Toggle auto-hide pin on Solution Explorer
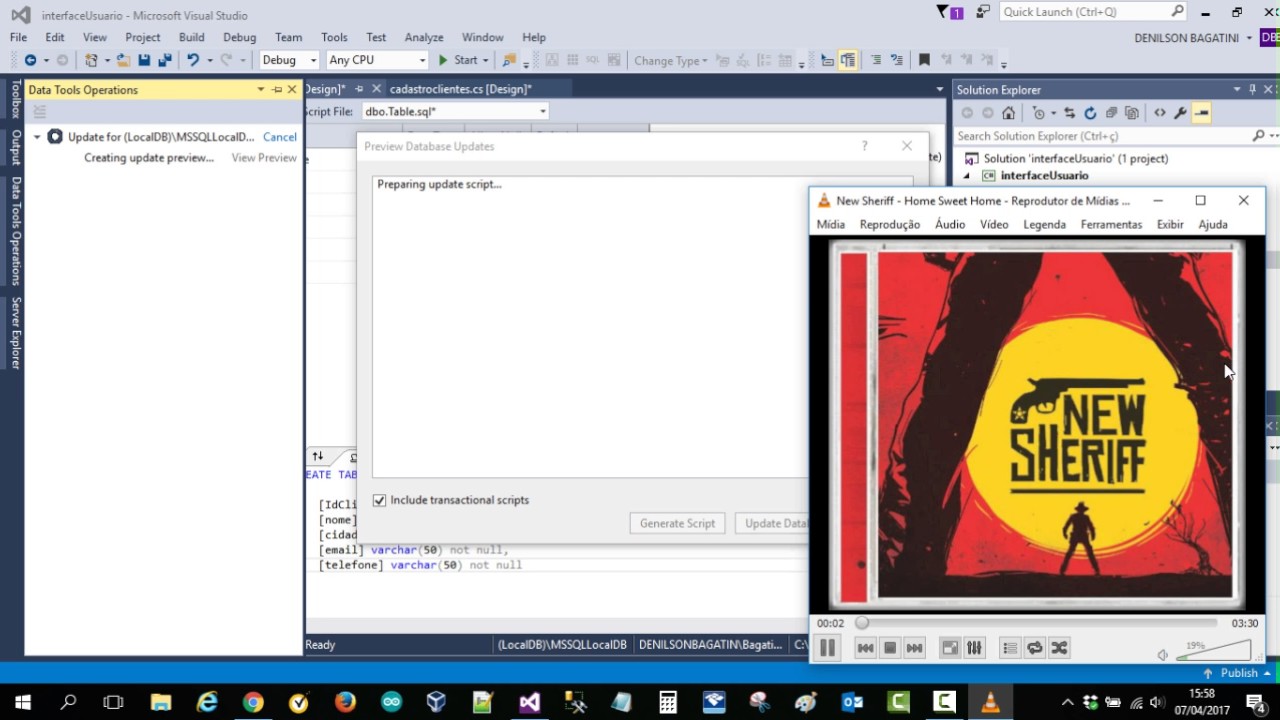Image resolution: width=1280 pixels, height=720 pixels. tap(1252, 90)
